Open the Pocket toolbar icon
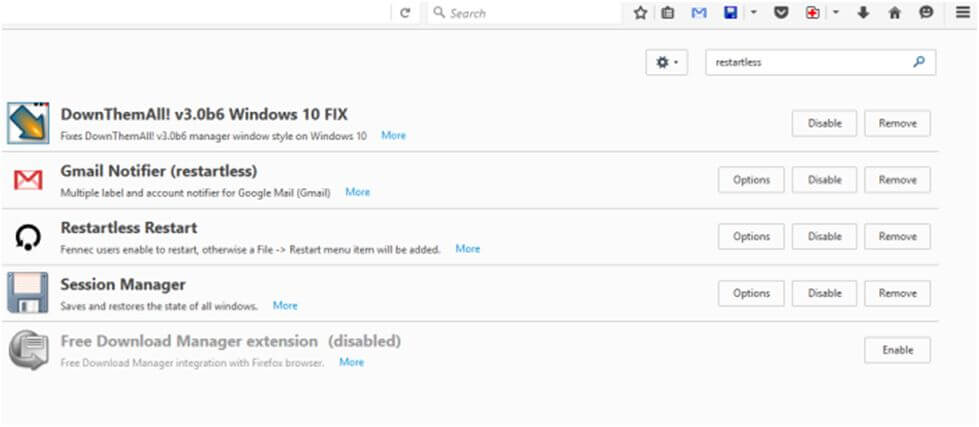Viewport: 979px width, 427px height. [x=783, y=13]
